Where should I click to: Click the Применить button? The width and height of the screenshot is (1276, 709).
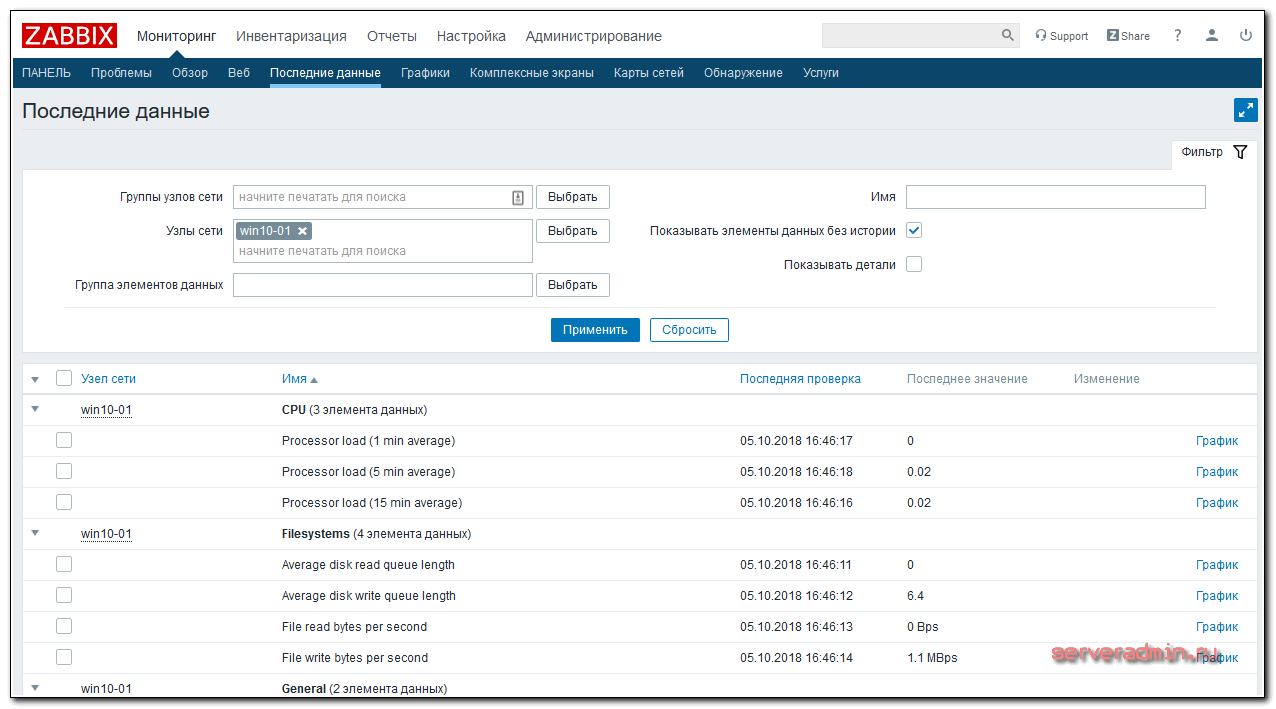[595, 330]
